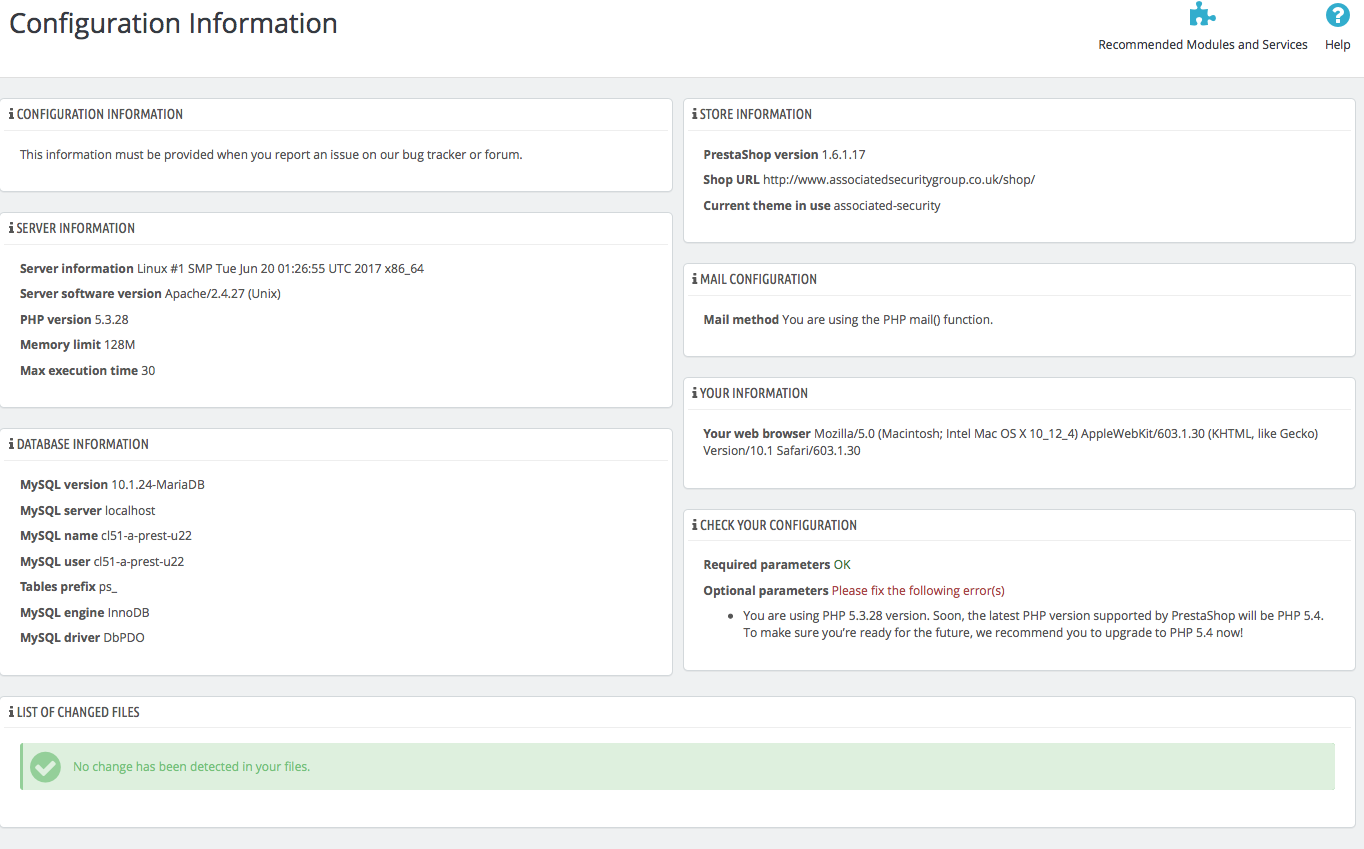1364x849 pixels.
Task: Click info icon beside Configuration Information heading
Action: (x=11, y=114)
